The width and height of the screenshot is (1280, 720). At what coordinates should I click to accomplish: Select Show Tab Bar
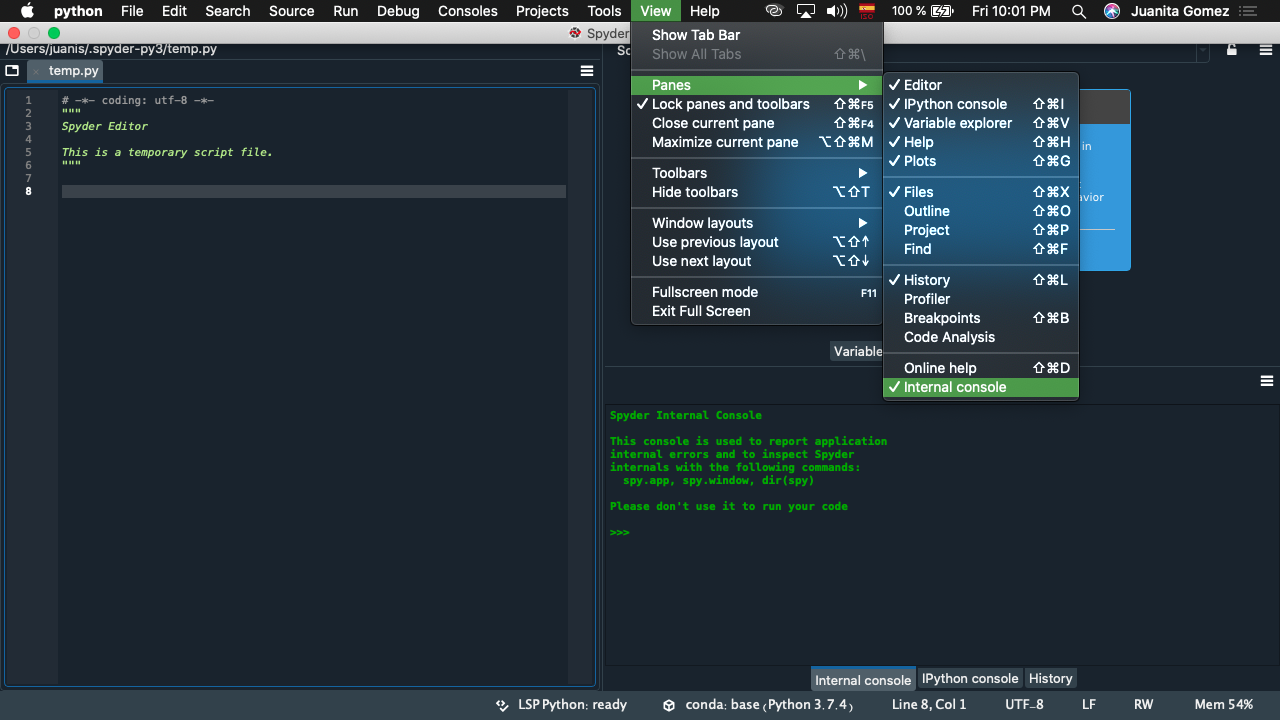tap(757, 35)
